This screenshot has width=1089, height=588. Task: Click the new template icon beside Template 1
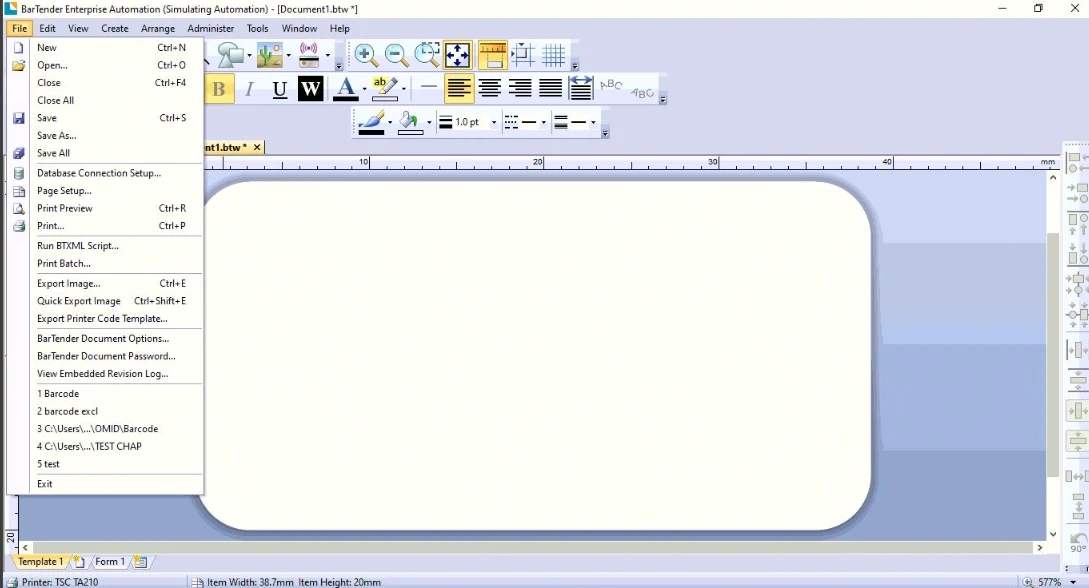pos(78,562)
